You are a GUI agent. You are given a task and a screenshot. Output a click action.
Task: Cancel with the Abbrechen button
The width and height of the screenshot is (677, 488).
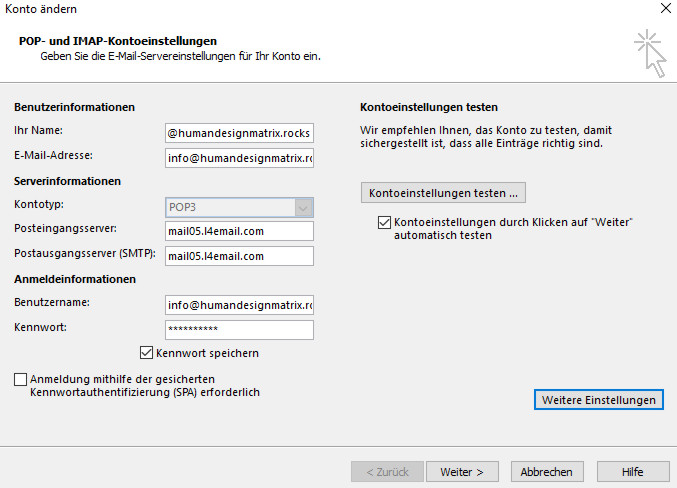(547, 471)
